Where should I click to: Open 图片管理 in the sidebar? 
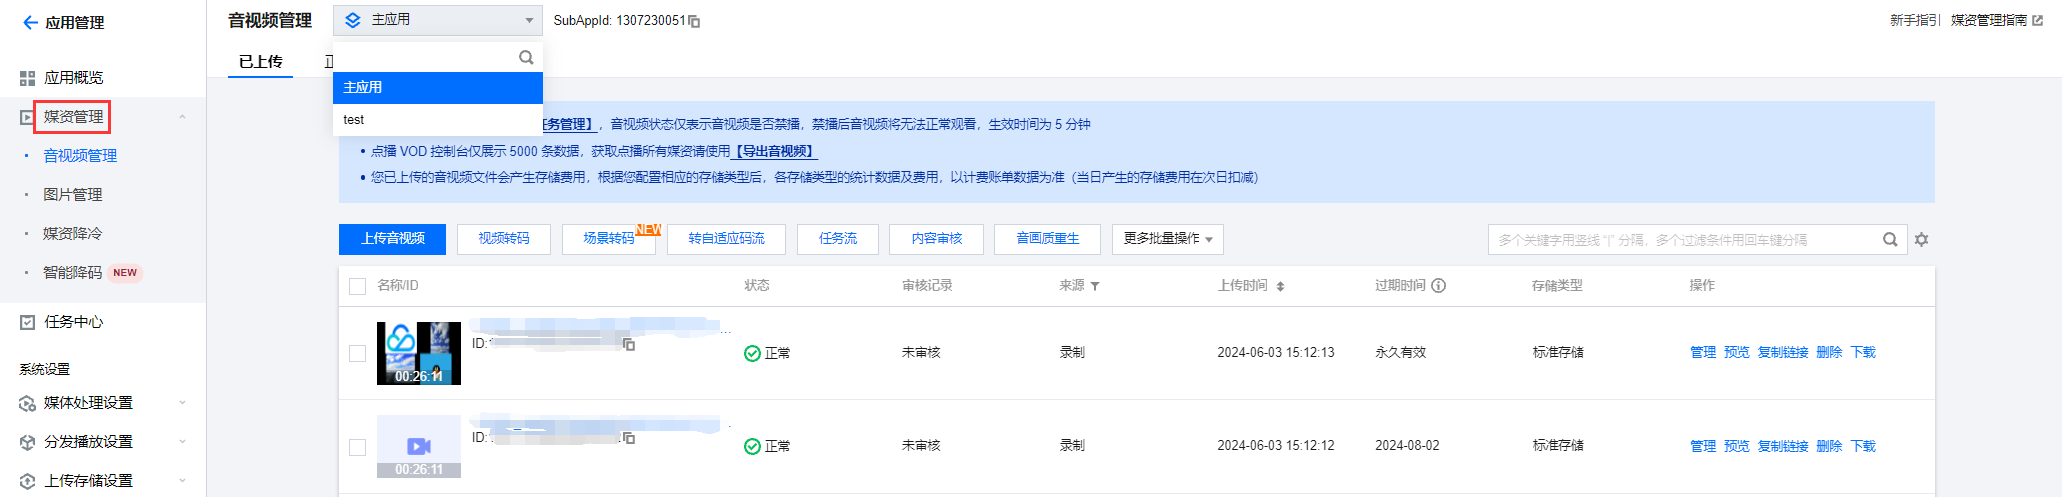pyautogui.click(x=72, y=195)
